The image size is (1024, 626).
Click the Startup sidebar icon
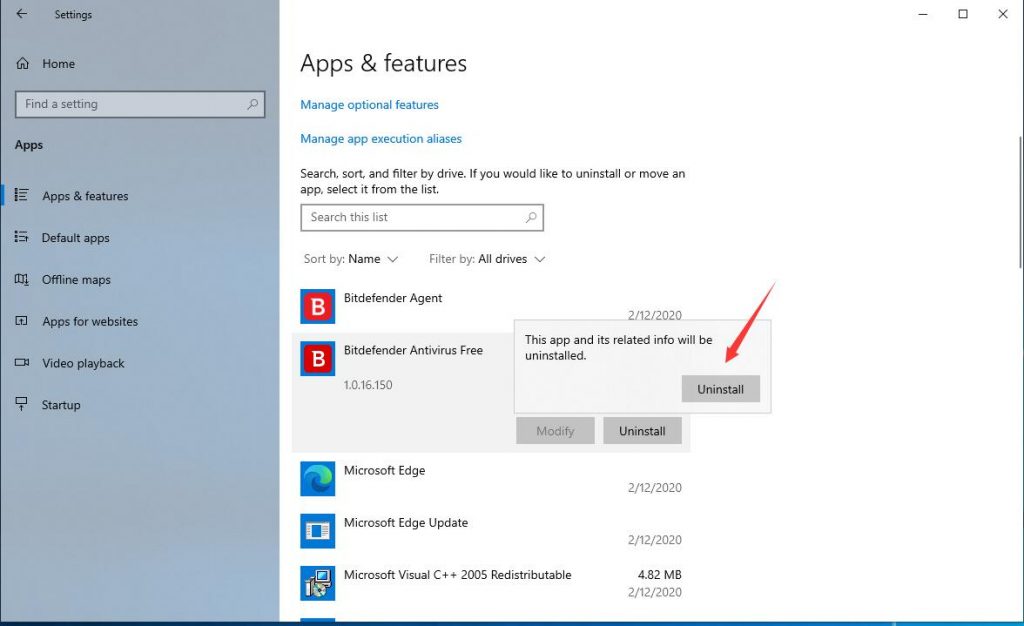[22, 405]
